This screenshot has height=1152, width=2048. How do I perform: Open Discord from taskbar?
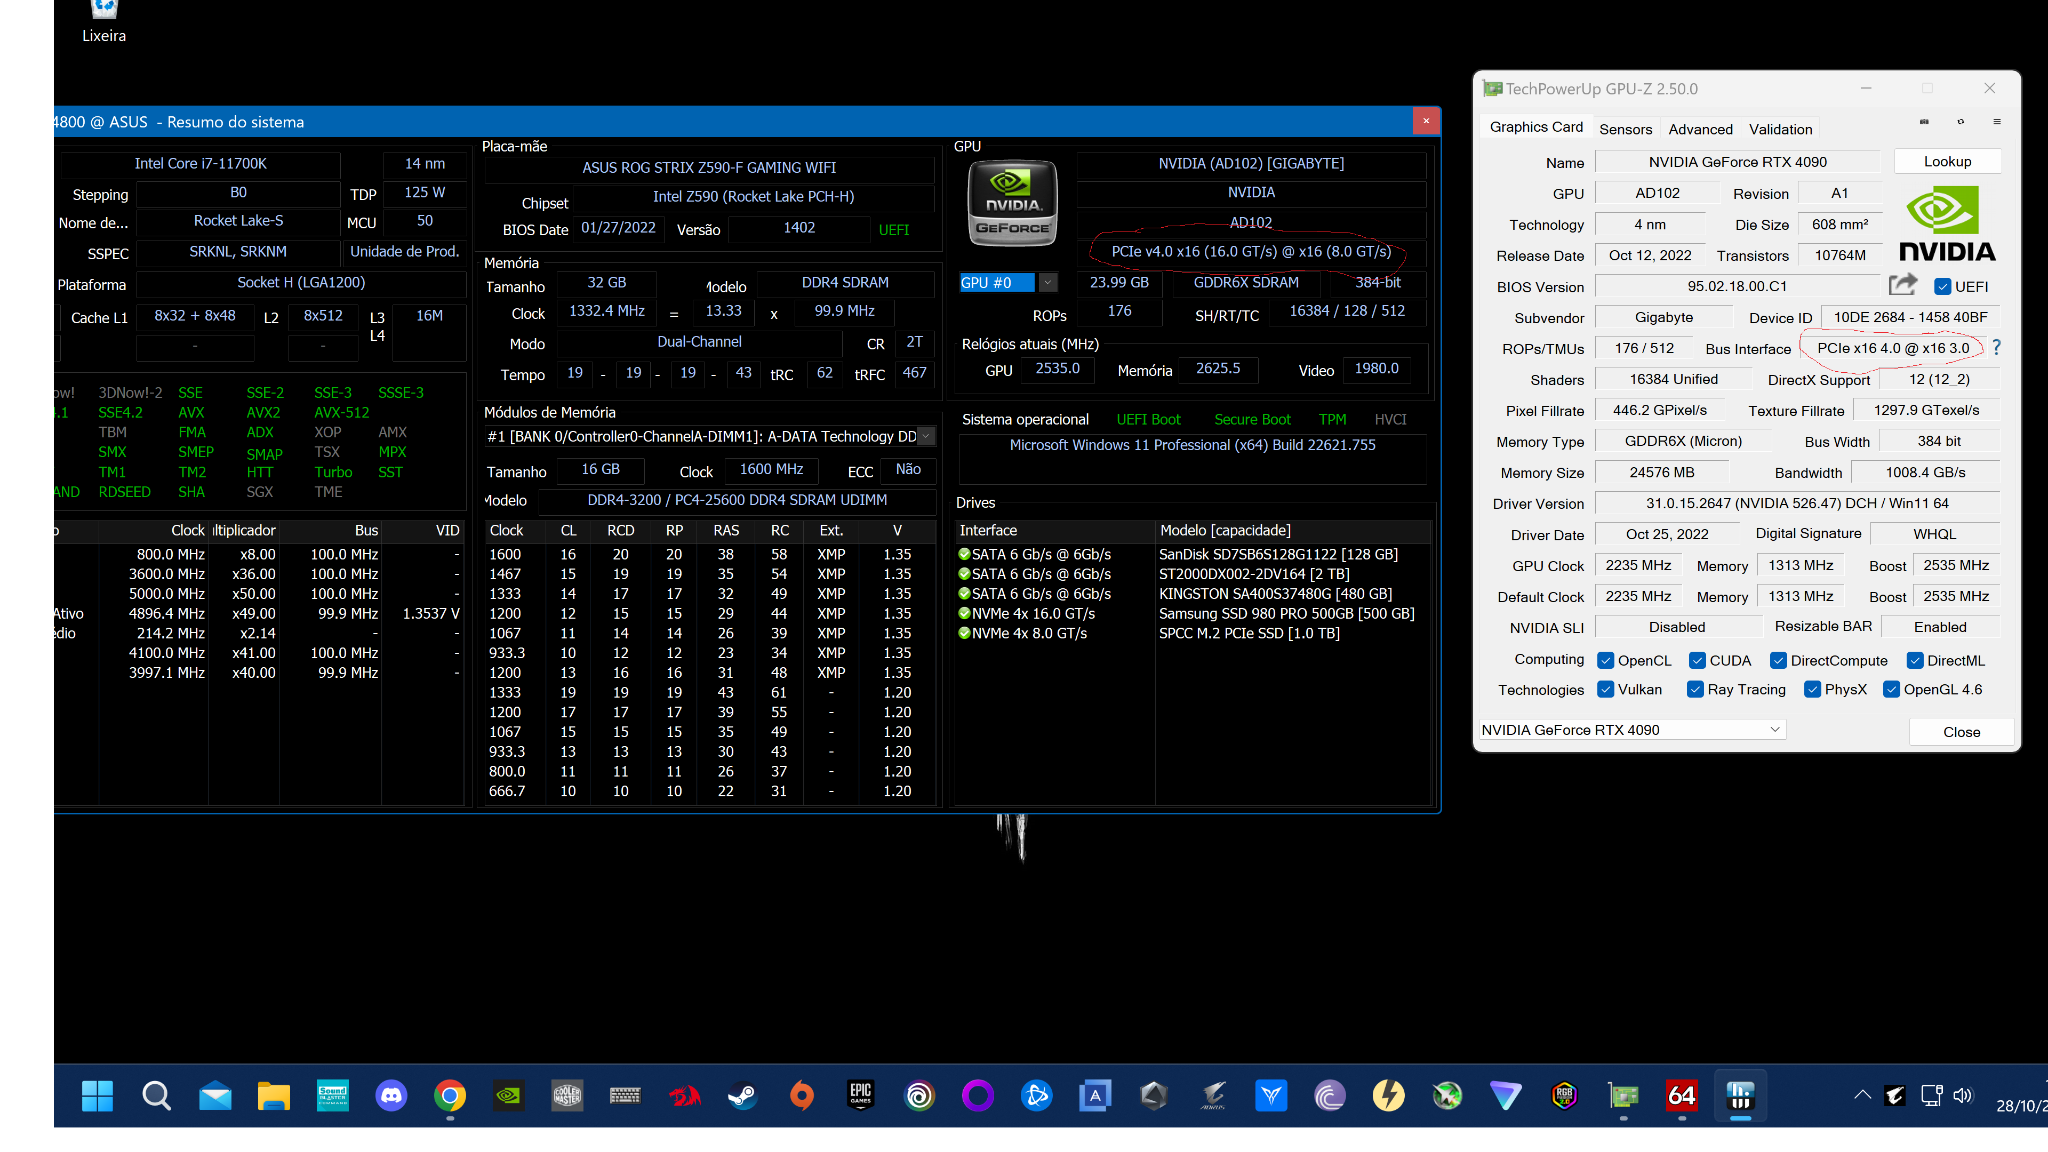pos(391,1096)
